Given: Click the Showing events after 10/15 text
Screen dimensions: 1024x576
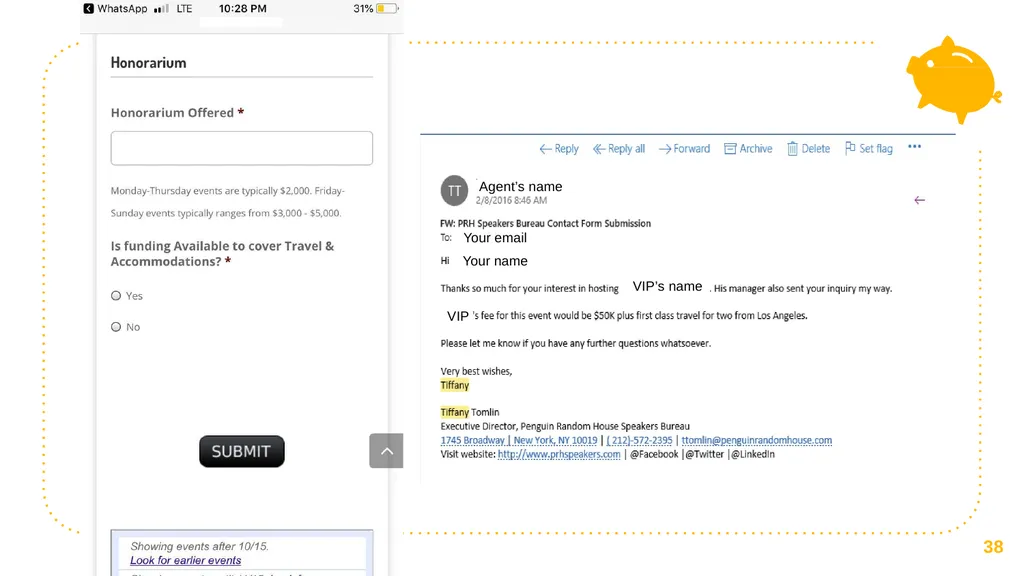Looking at the screenshot, I should (x=199, y=546).
